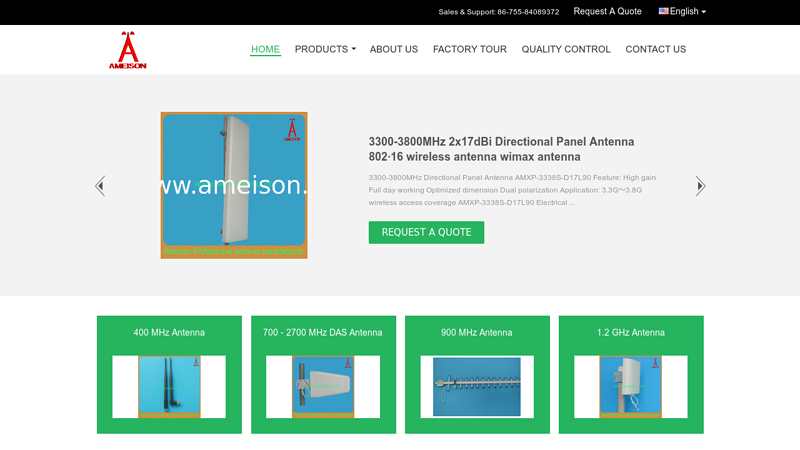Open the CONTACT US page
This screenshot has width=800, height=450.
tap(656, 49)
